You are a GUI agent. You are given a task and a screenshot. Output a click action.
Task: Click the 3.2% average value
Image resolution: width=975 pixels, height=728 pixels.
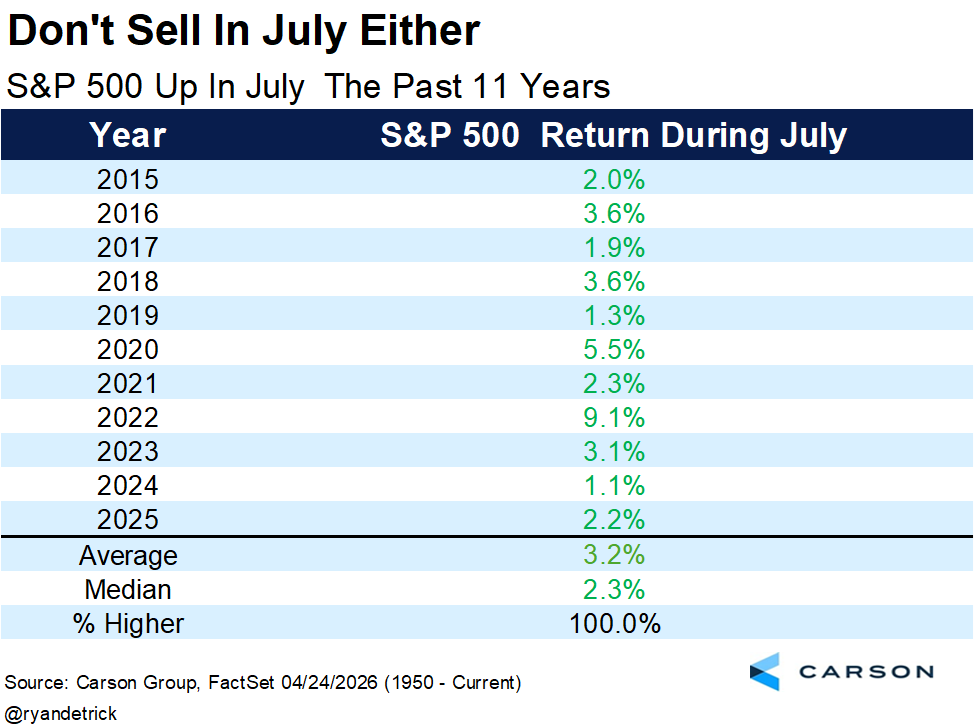pos(614,555)
